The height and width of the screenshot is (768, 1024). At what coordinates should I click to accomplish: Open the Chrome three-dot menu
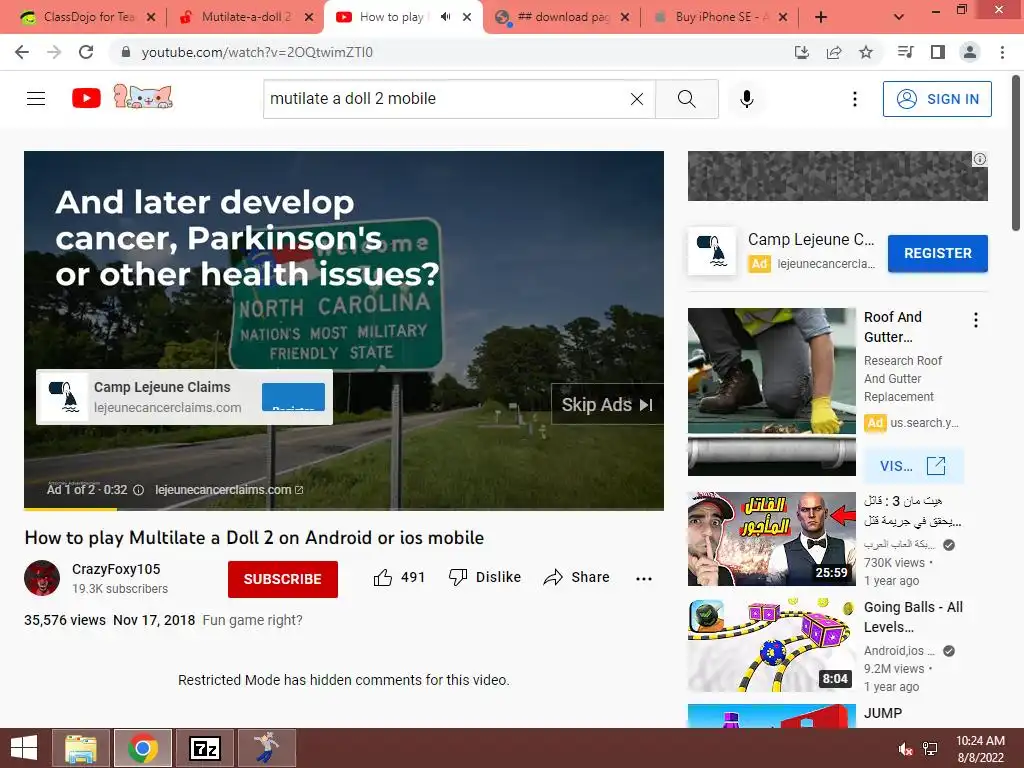pyautogui.click(x=1002, y=52)
